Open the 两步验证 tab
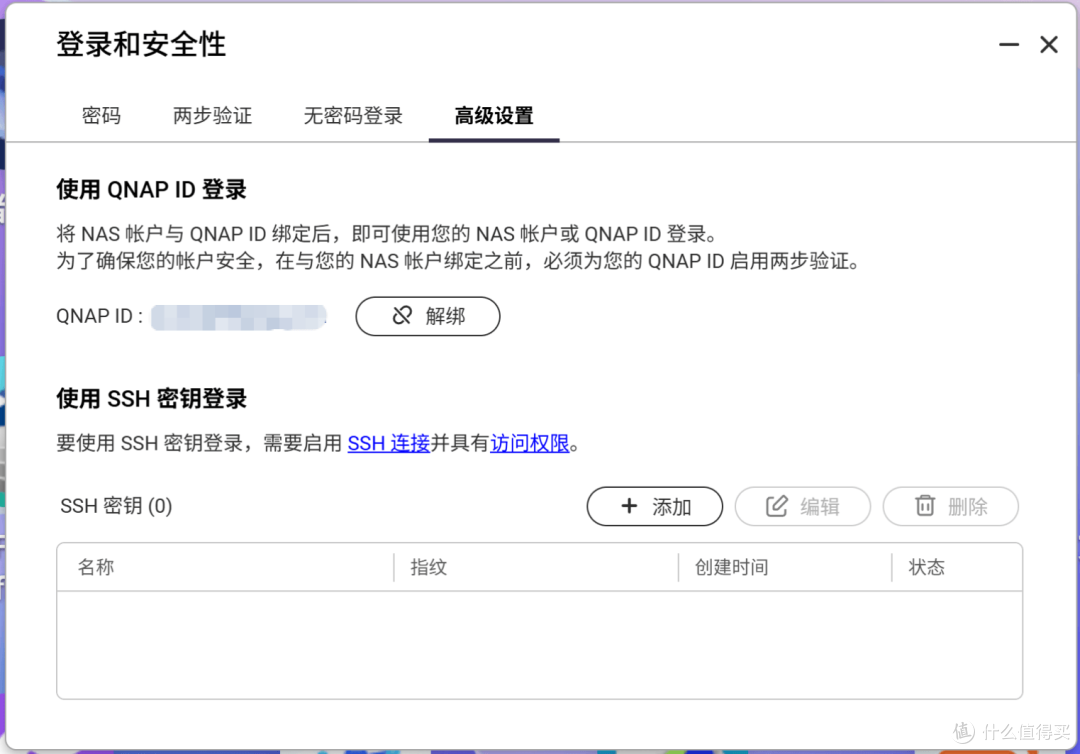 (212, 116)
